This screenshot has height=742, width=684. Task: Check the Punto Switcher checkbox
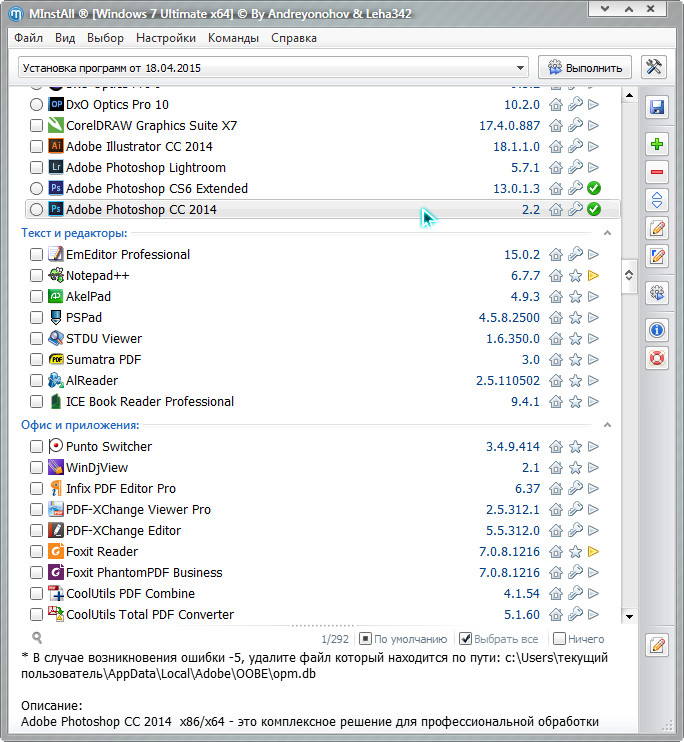36,446
